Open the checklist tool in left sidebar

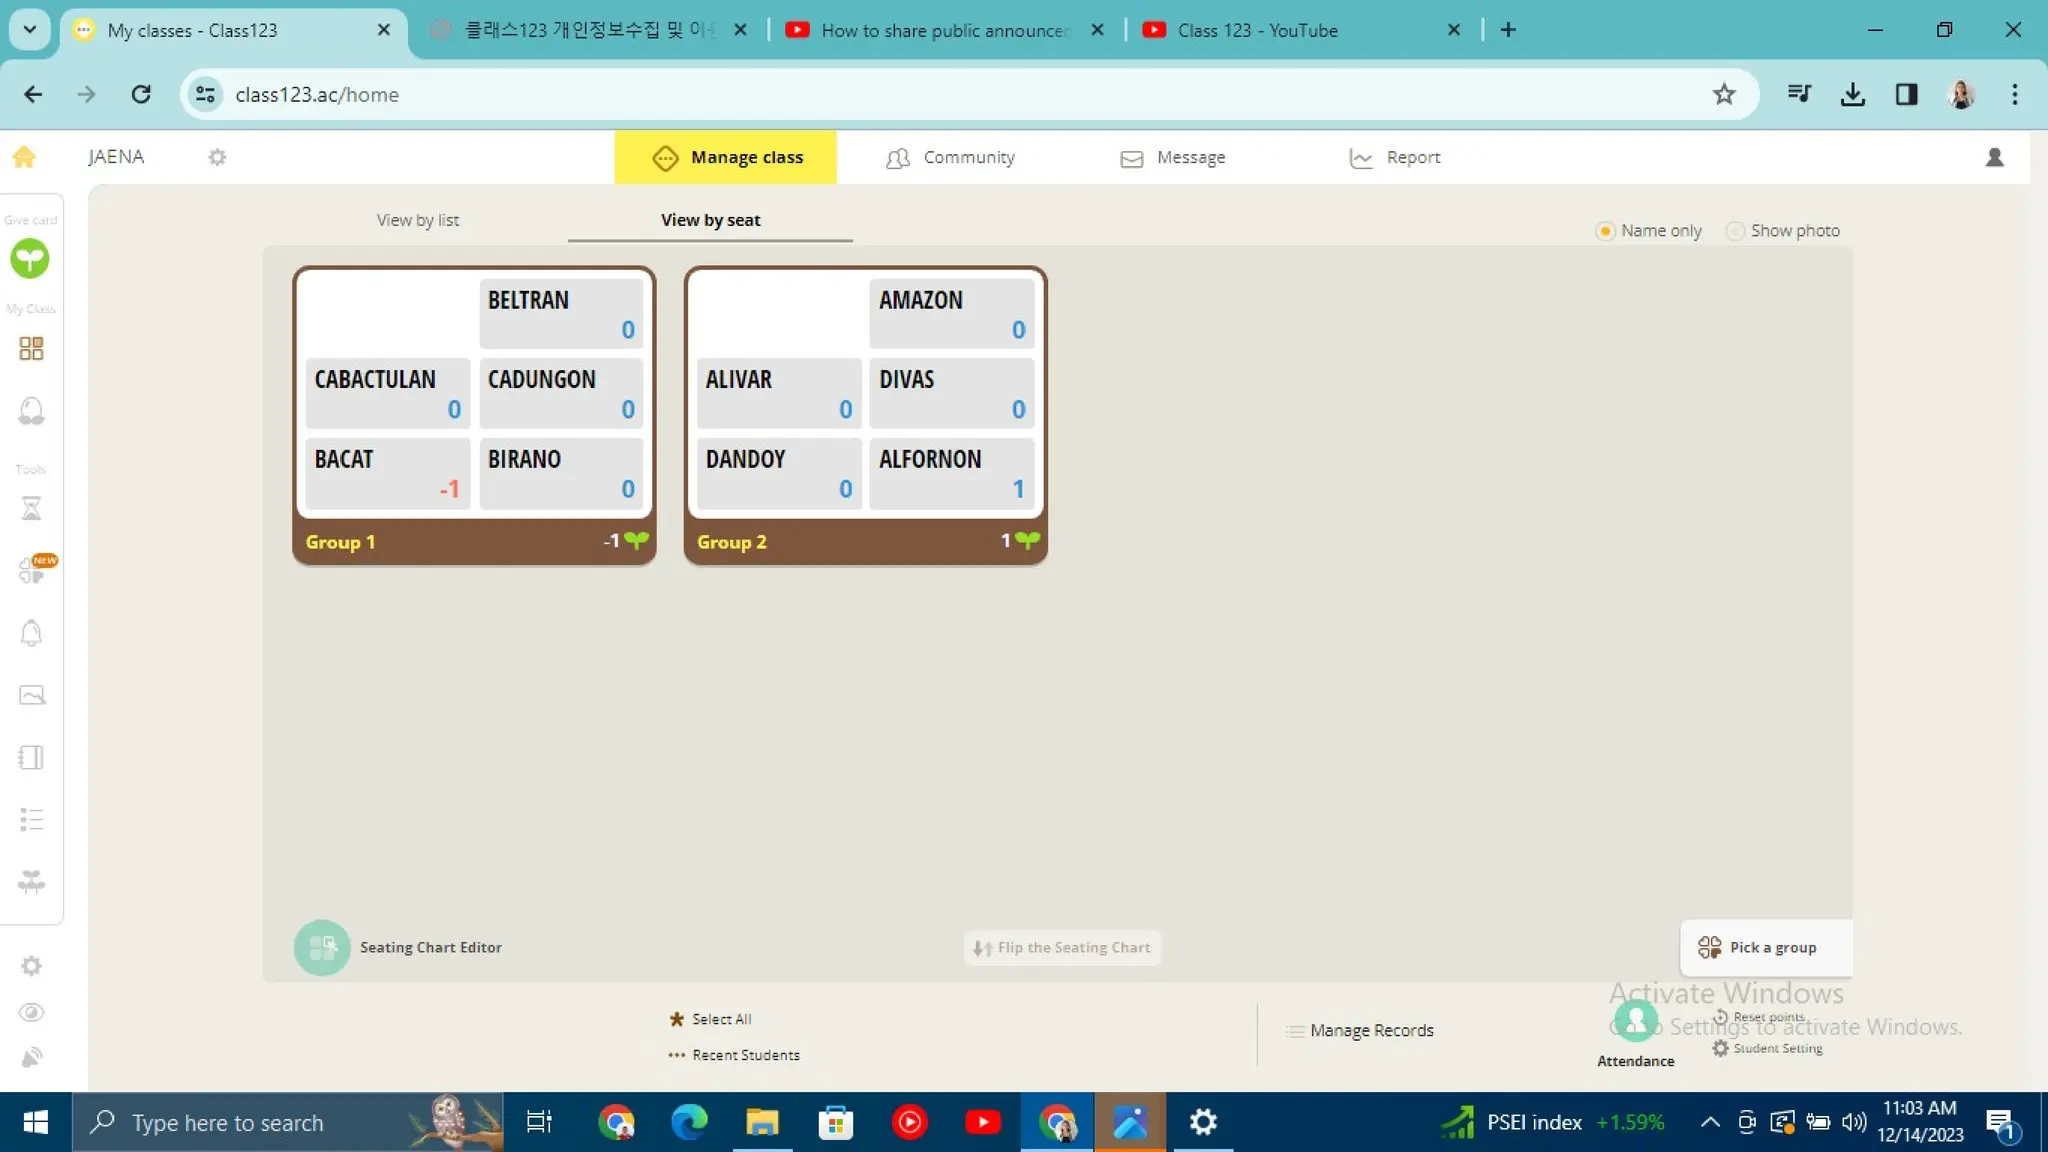[31, 820]
